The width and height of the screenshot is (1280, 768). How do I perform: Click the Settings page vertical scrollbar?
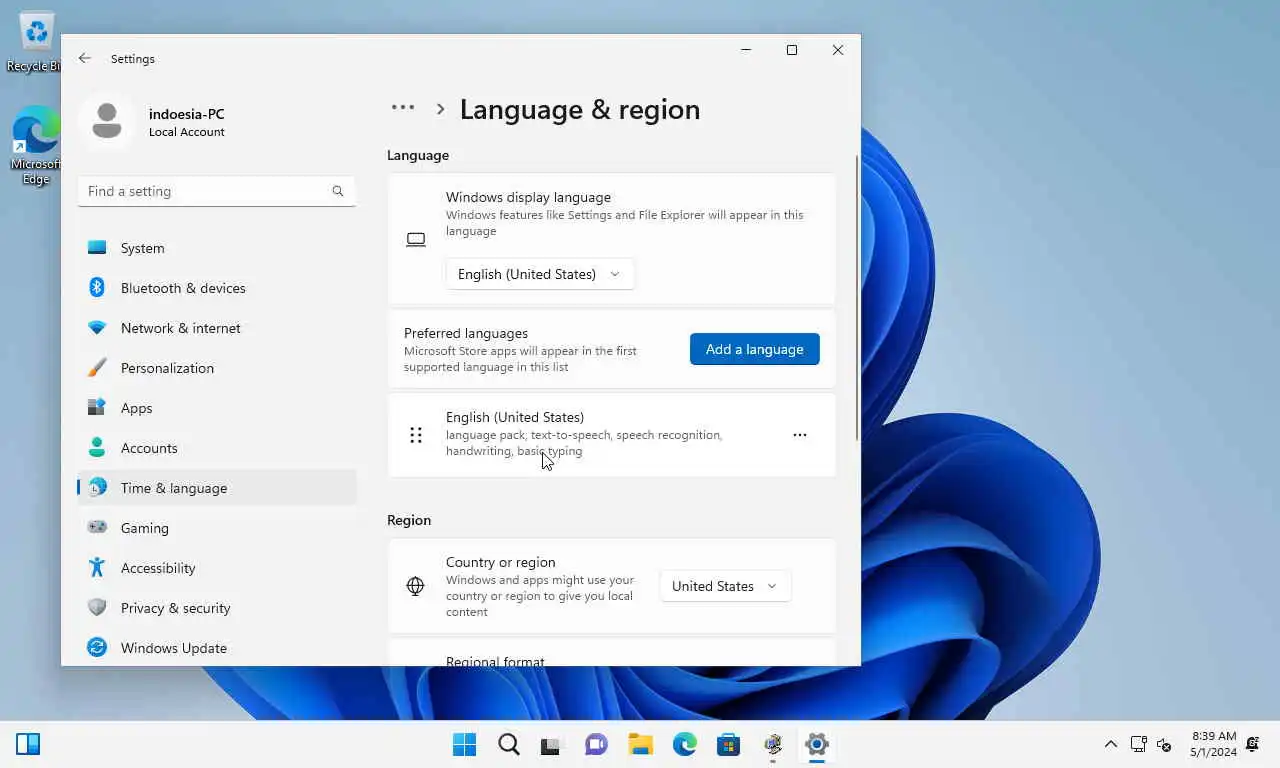click(x=857, y=297)
